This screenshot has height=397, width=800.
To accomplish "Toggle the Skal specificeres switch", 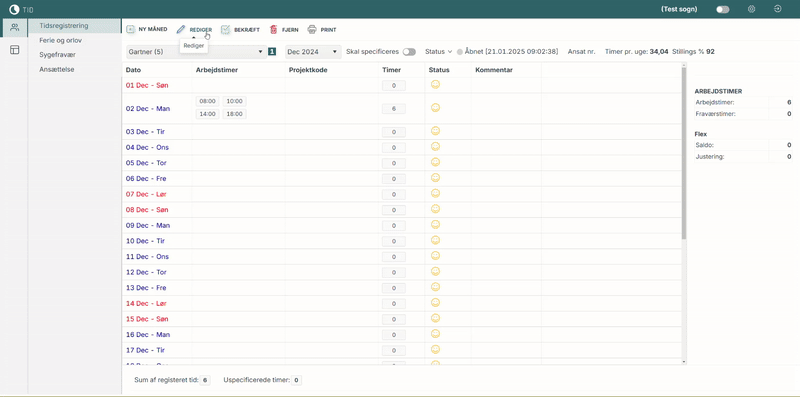I will click(x=409, y=52).
